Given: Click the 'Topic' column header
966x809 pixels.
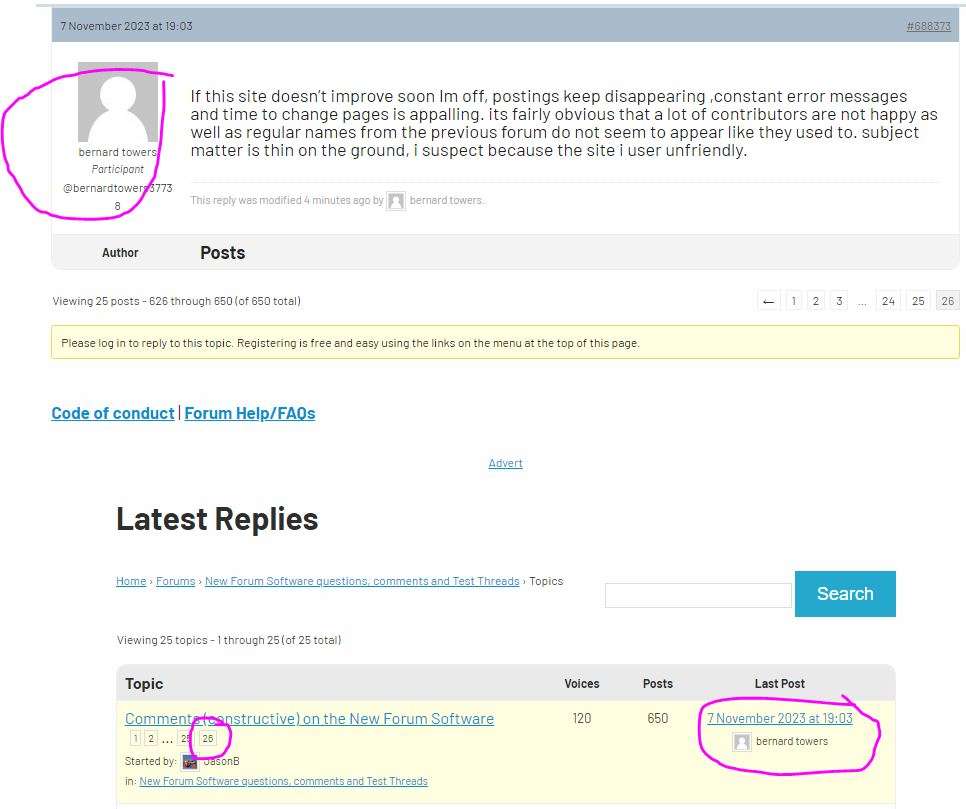Looking at the screenshot, I should tap(144, 684).
